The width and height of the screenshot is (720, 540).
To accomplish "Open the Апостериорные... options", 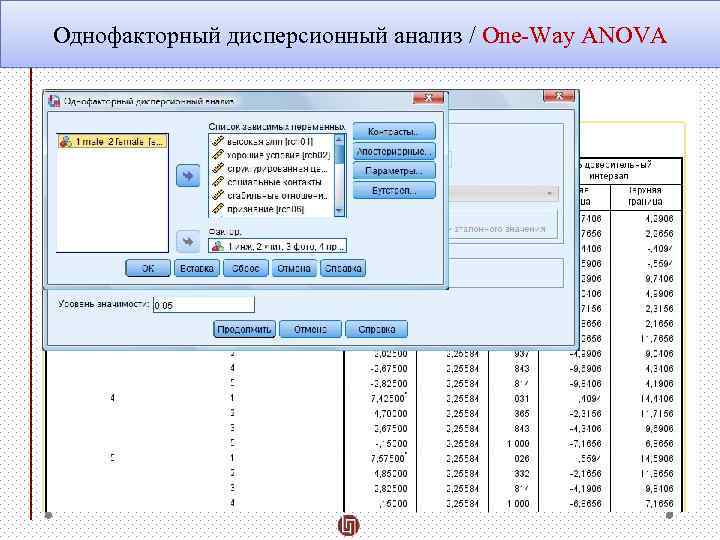I will (x=394, y=151).
